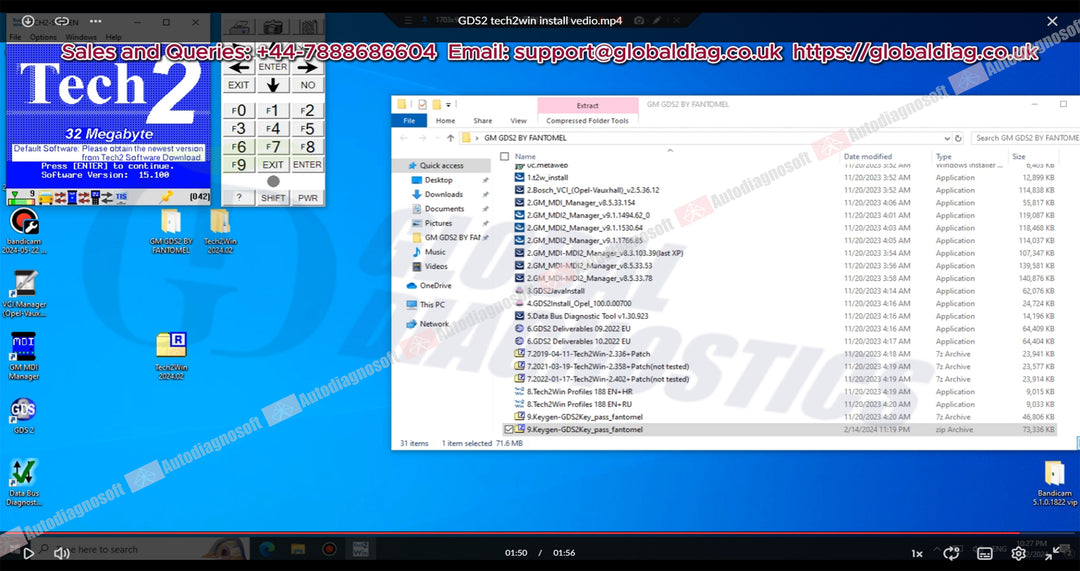Screen dimensions: 1080x571
Task: Click the F1 key on Tech2 keypad
Action: [273, 110]
